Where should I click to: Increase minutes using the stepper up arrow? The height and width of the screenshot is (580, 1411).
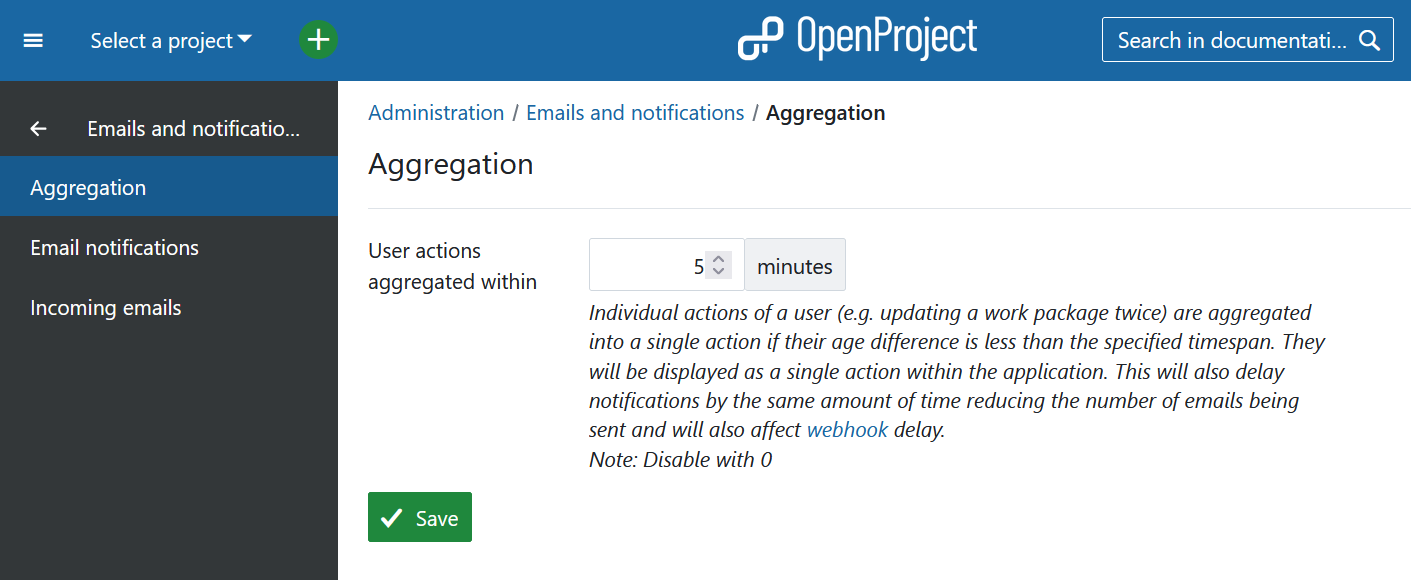[x=718, y=259]
